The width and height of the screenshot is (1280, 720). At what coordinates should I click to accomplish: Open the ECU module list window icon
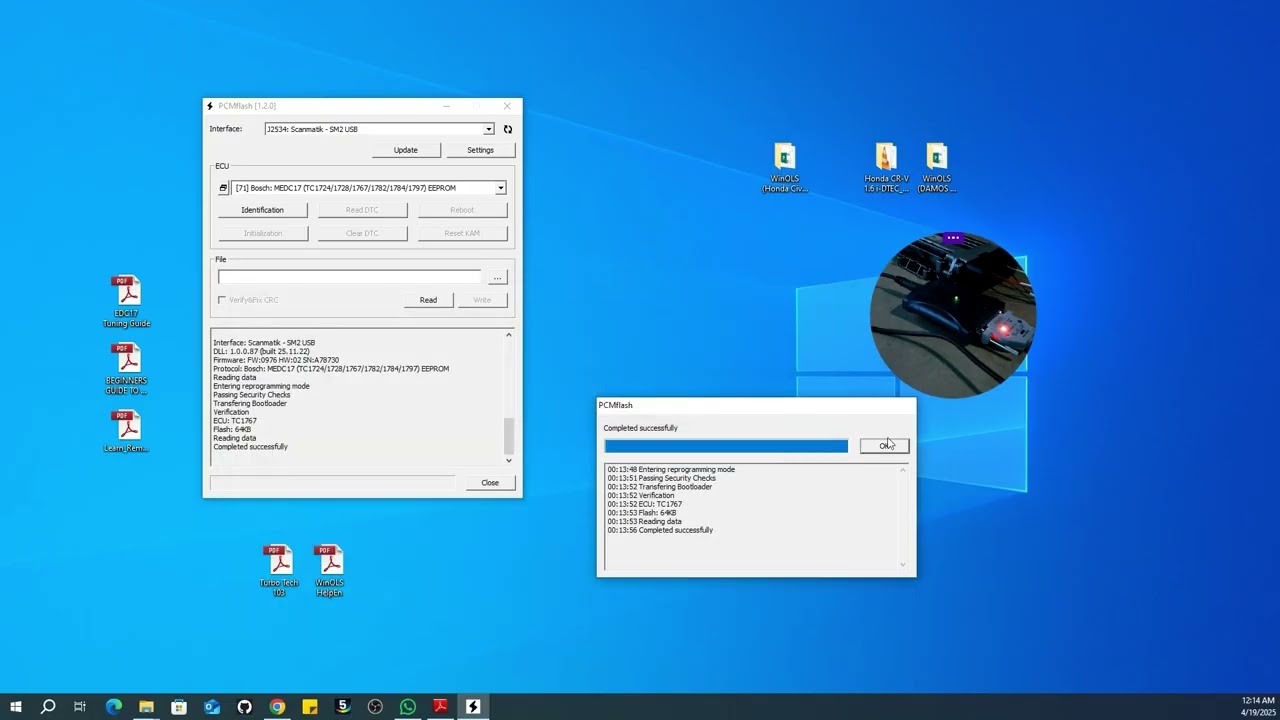pos(223,188)
